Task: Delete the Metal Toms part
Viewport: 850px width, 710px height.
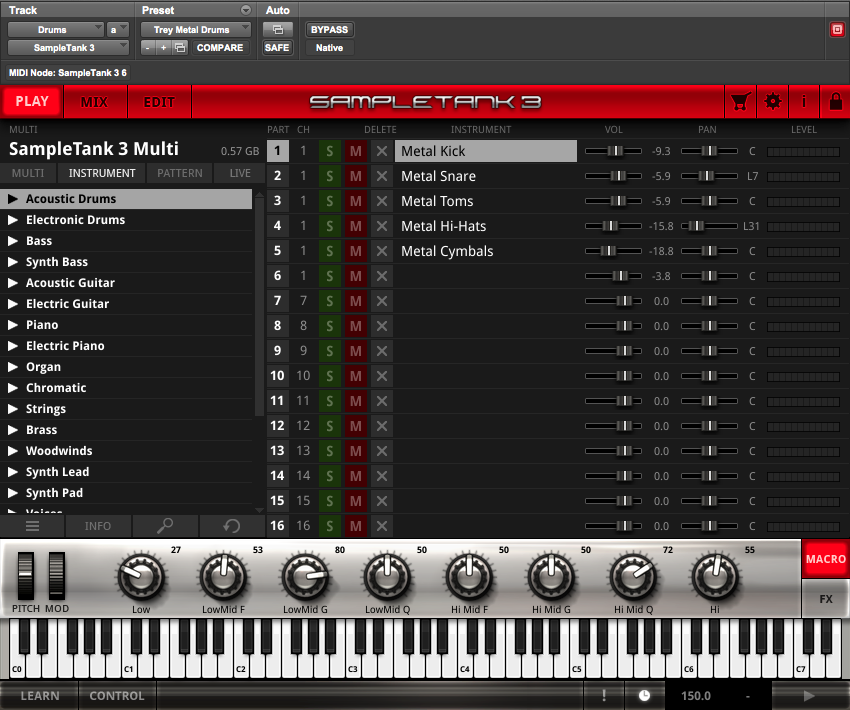Action: 382,201
